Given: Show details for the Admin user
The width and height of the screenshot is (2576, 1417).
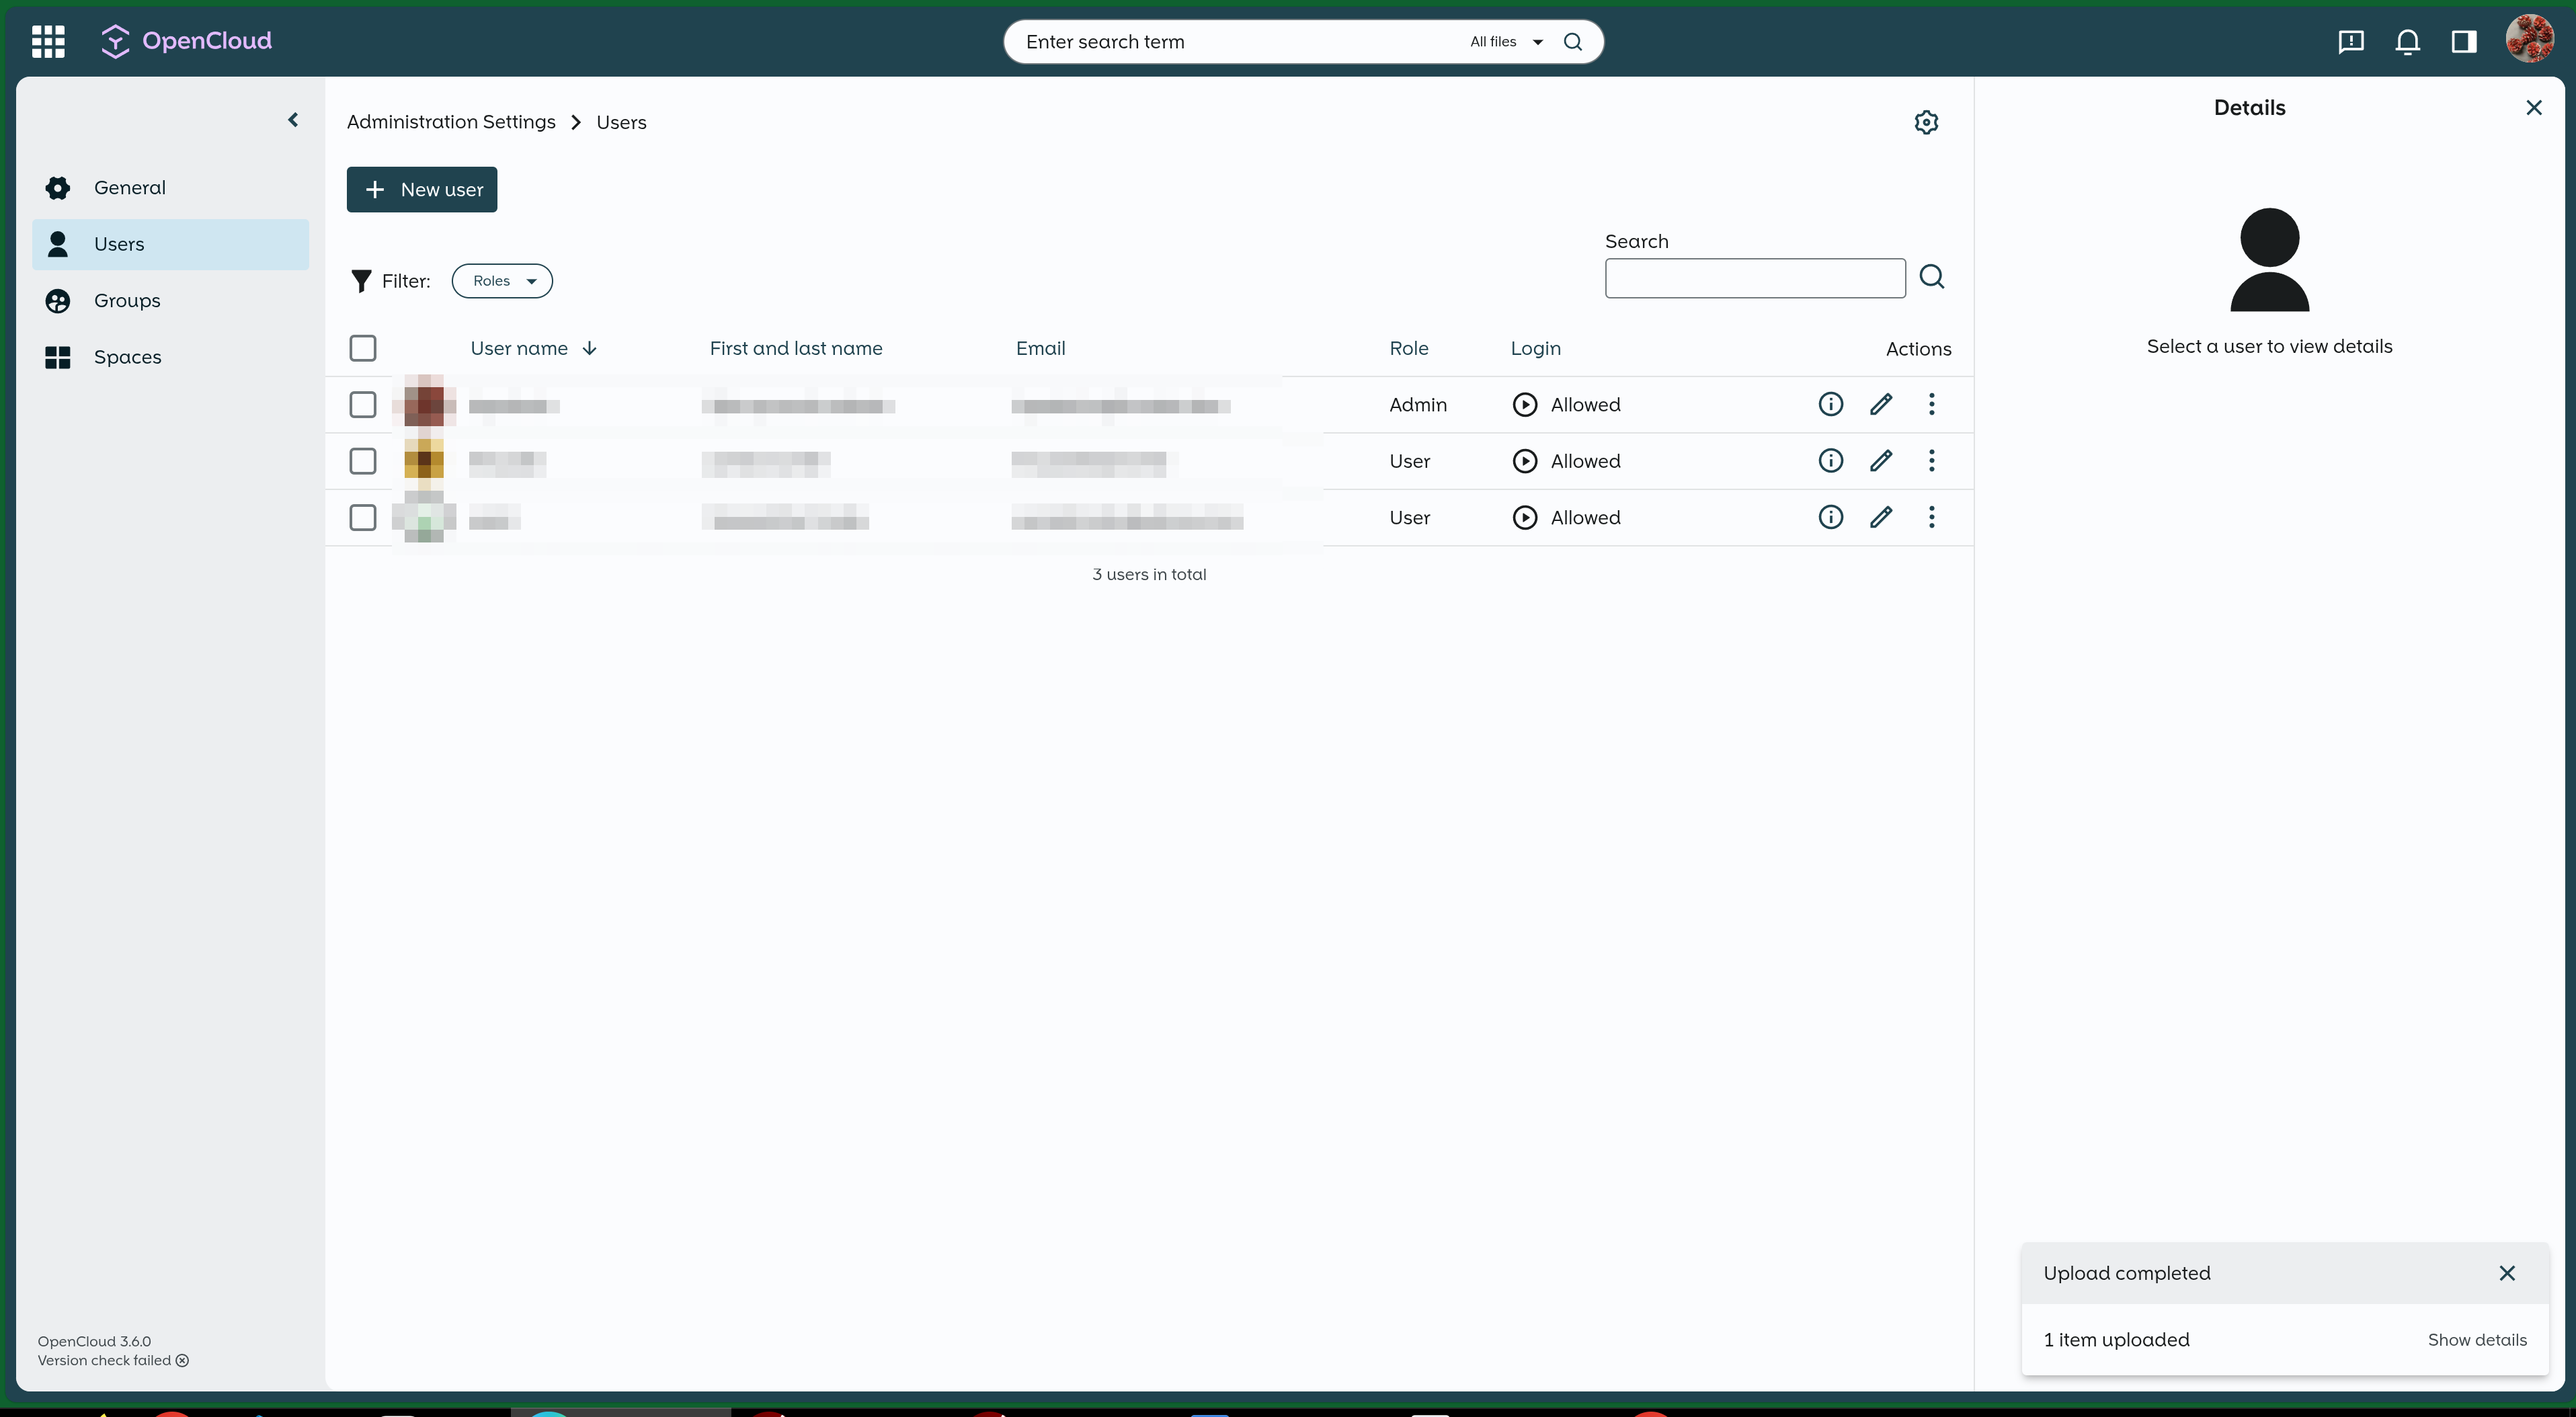Looking at the screenshot, I should coord(1830,404).
